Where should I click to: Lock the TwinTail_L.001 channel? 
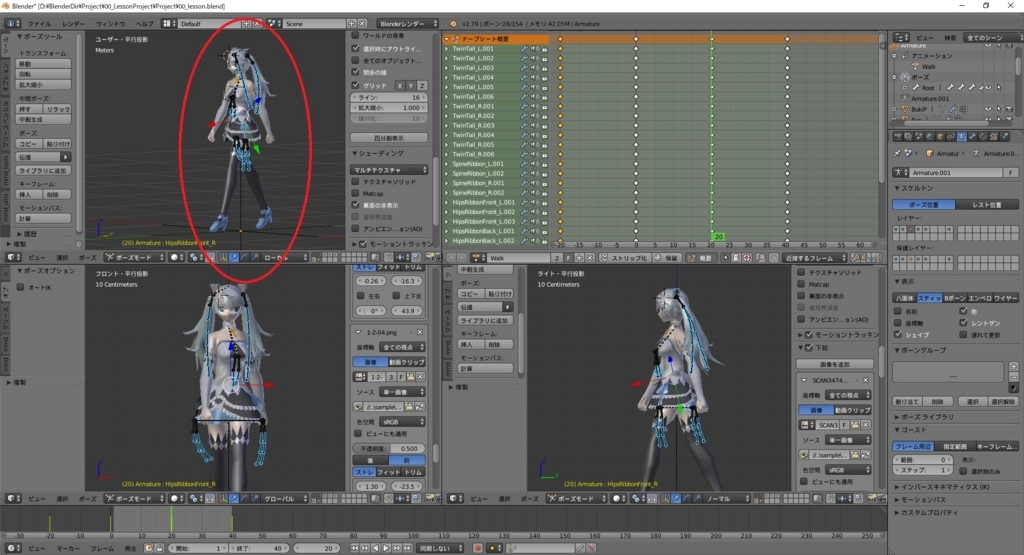(x=544, y=49)
